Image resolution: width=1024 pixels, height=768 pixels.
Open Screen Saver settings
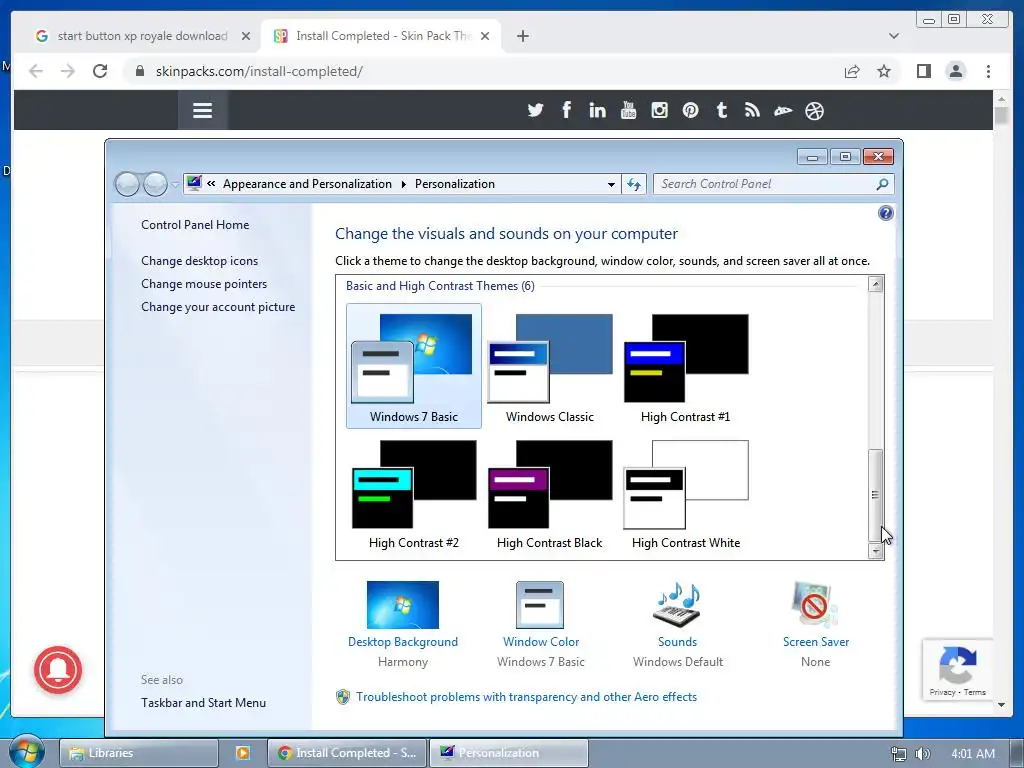[x=816, y=625]
